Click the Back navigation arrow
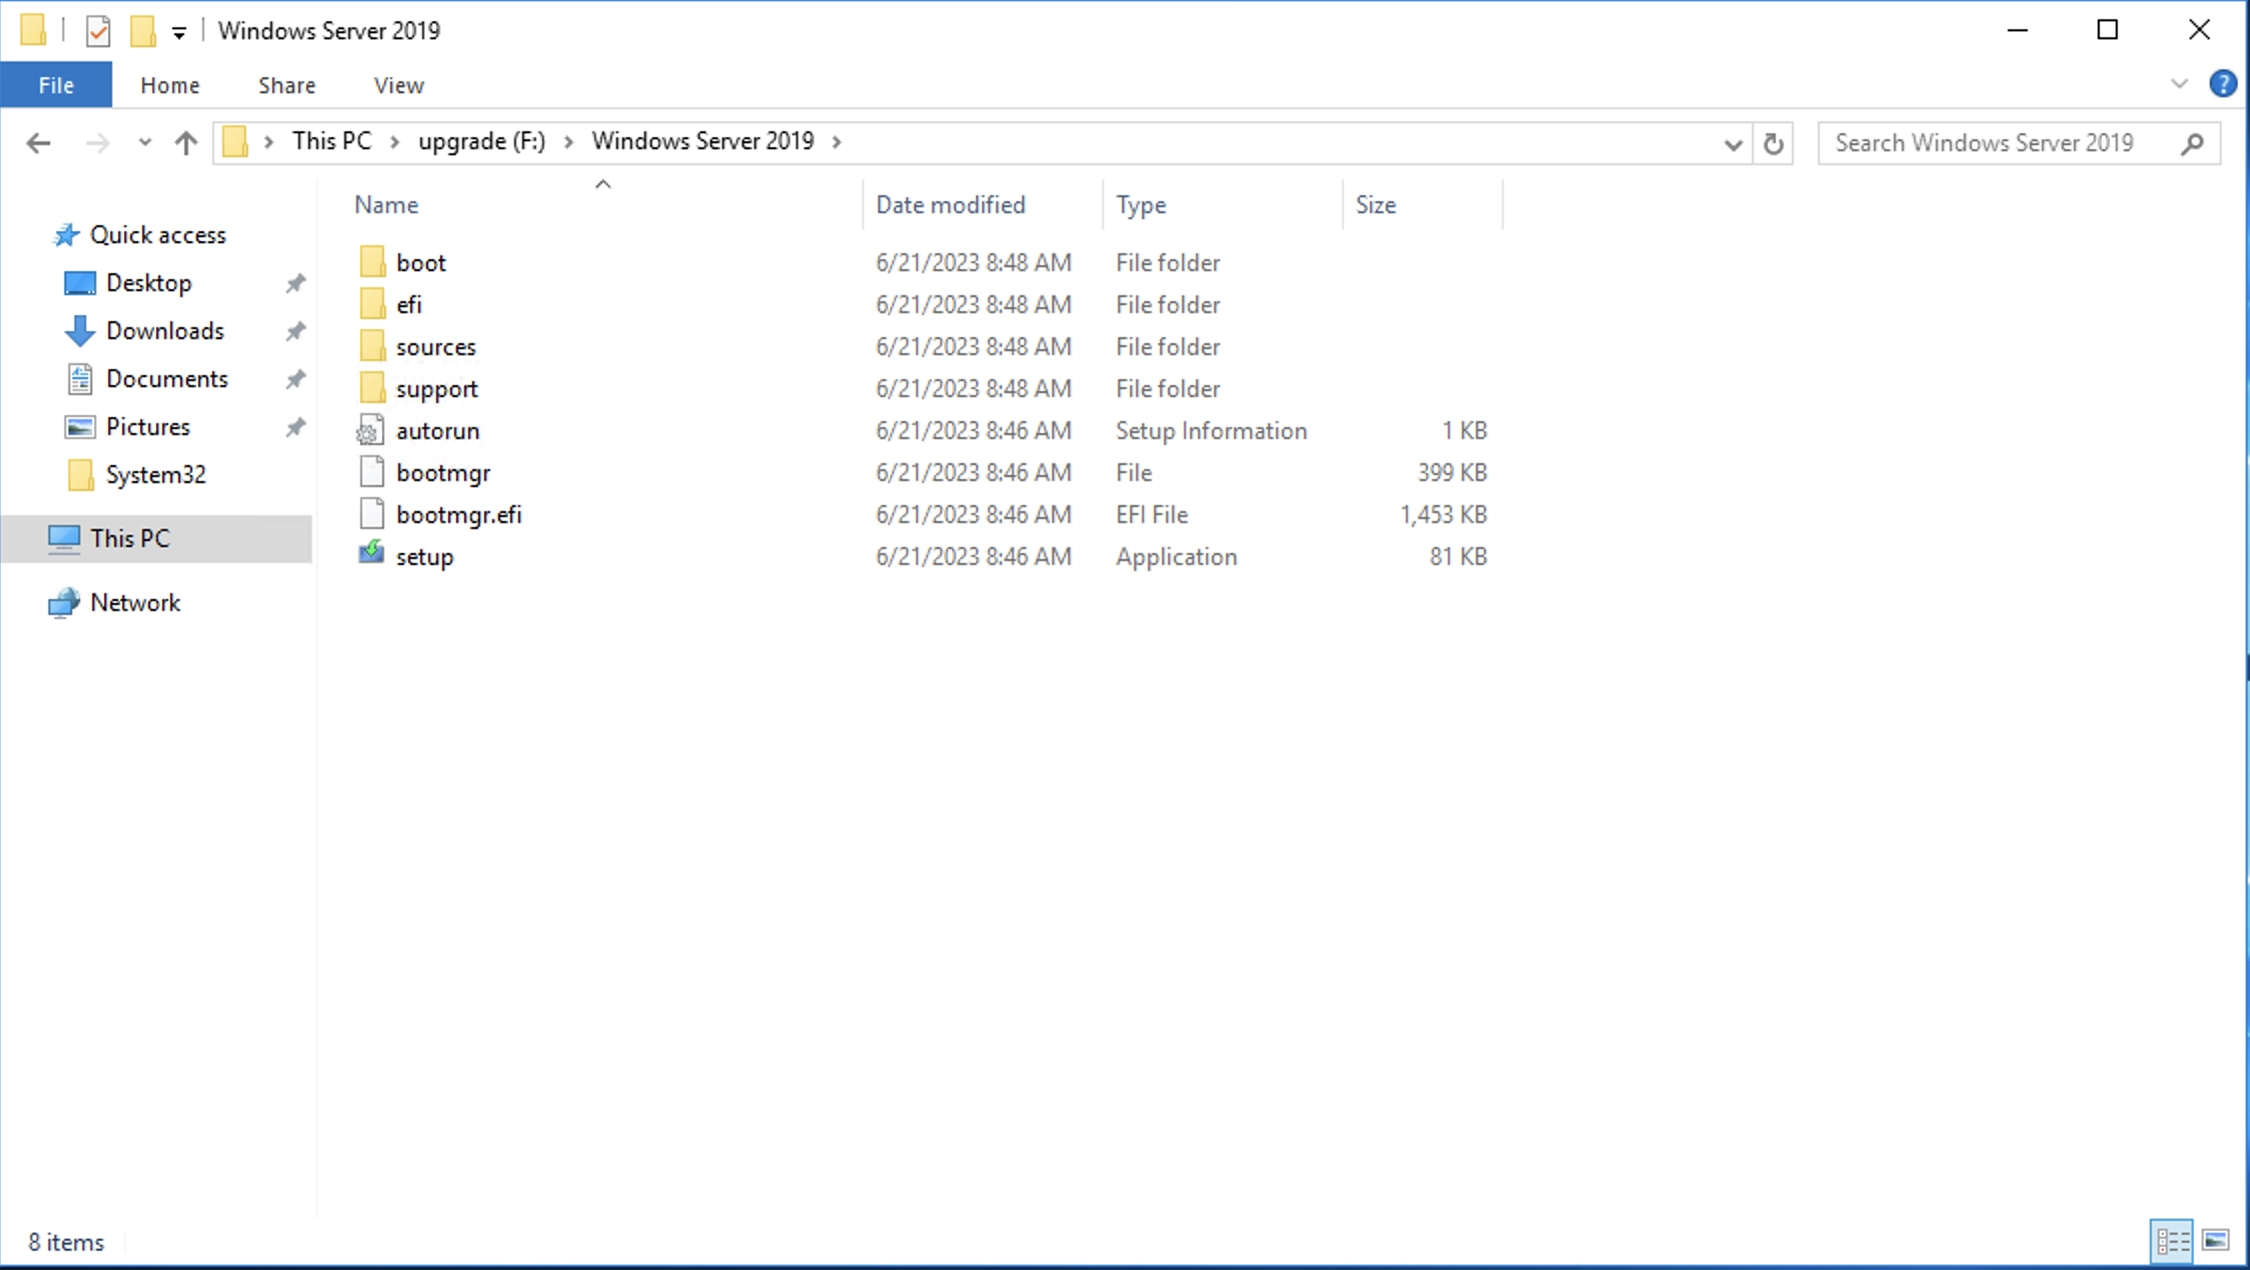The height and width of the screenshot is (1270, 2250). point(38,143)
